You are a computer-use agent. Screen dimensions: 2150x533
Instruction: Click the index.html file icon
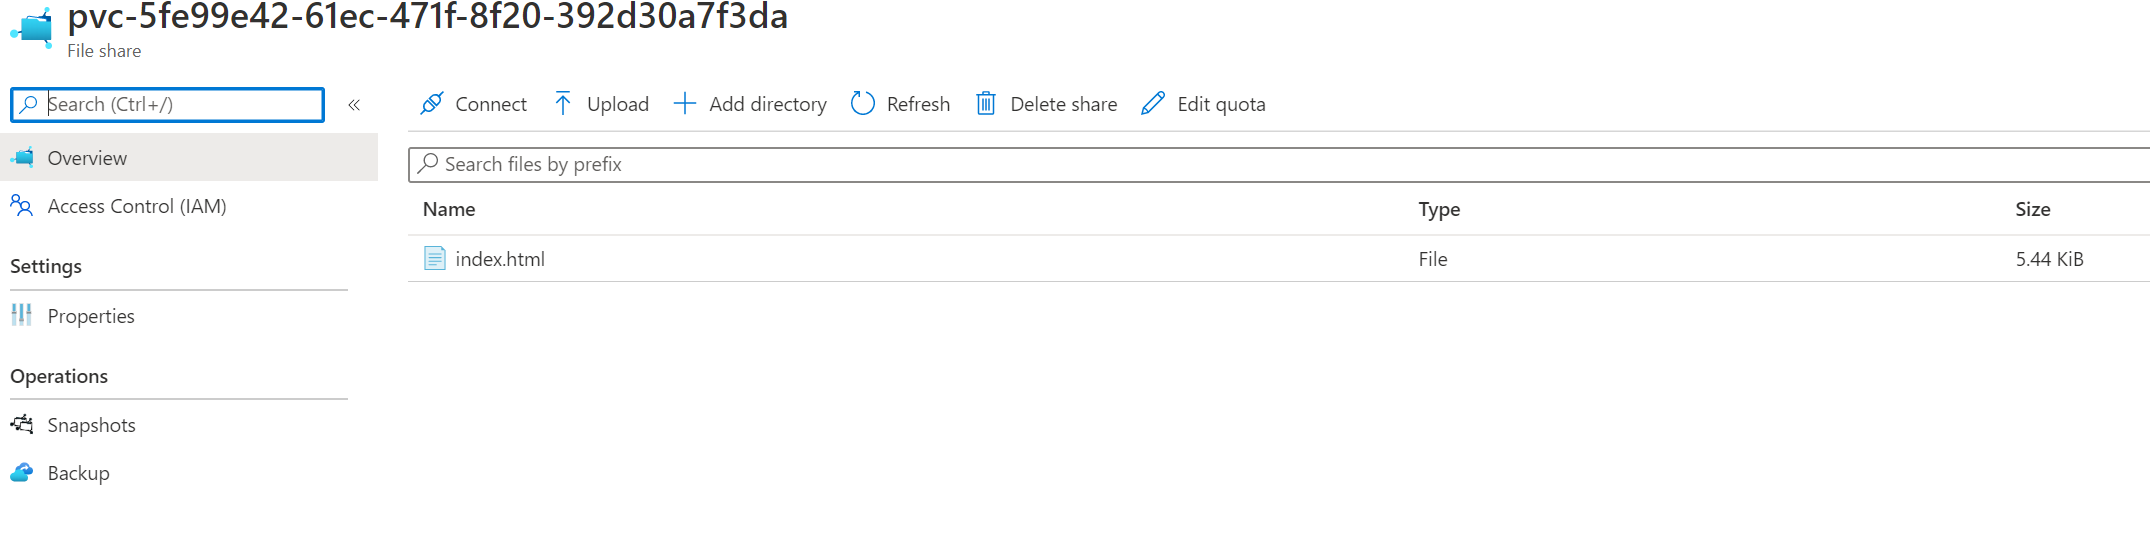(434, 258)
